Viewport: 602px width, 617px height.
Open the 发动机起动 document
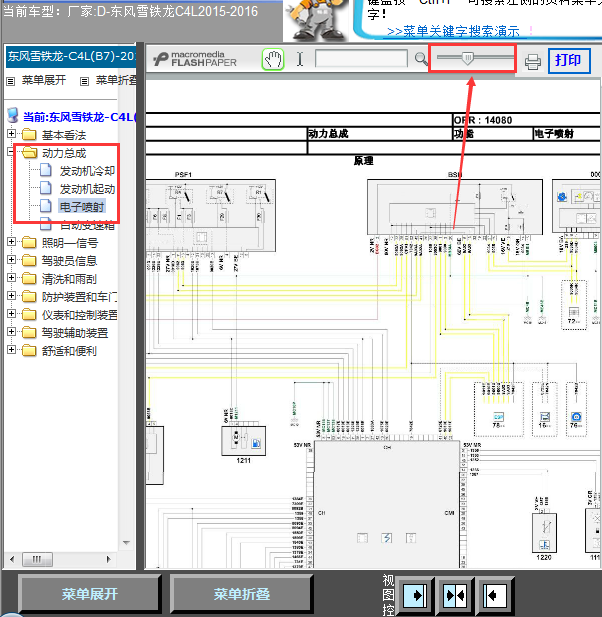pyautogui.click(x=87, y=189)
